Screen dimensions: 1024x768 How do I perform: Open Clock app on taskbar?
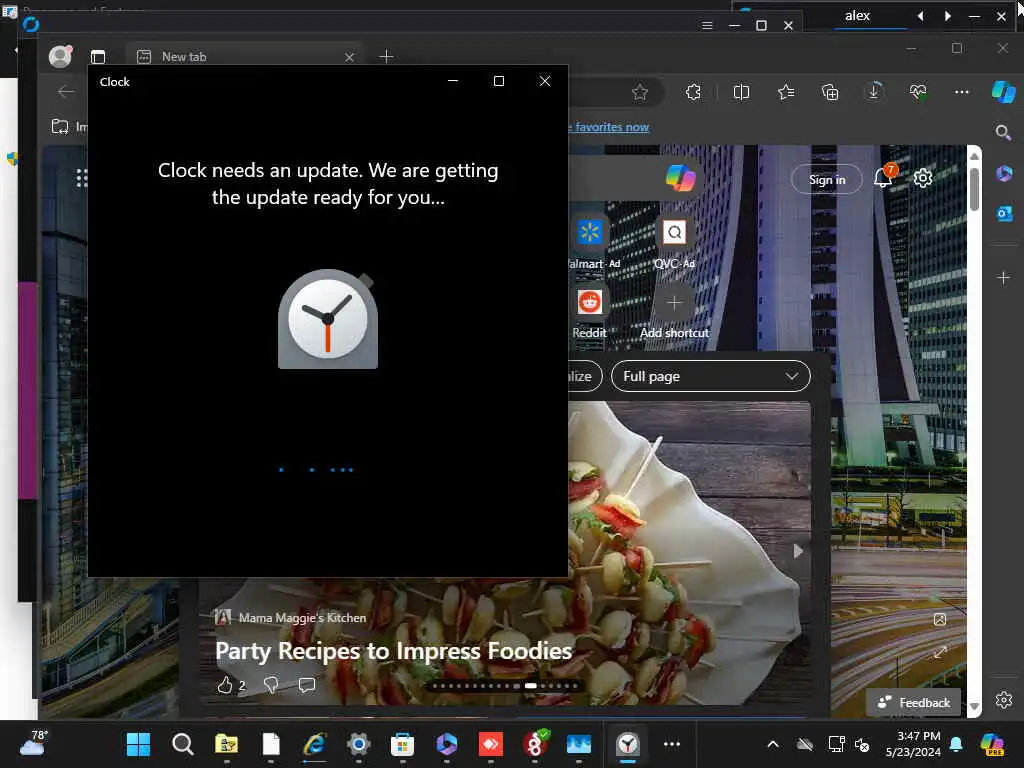pos(628,744)
